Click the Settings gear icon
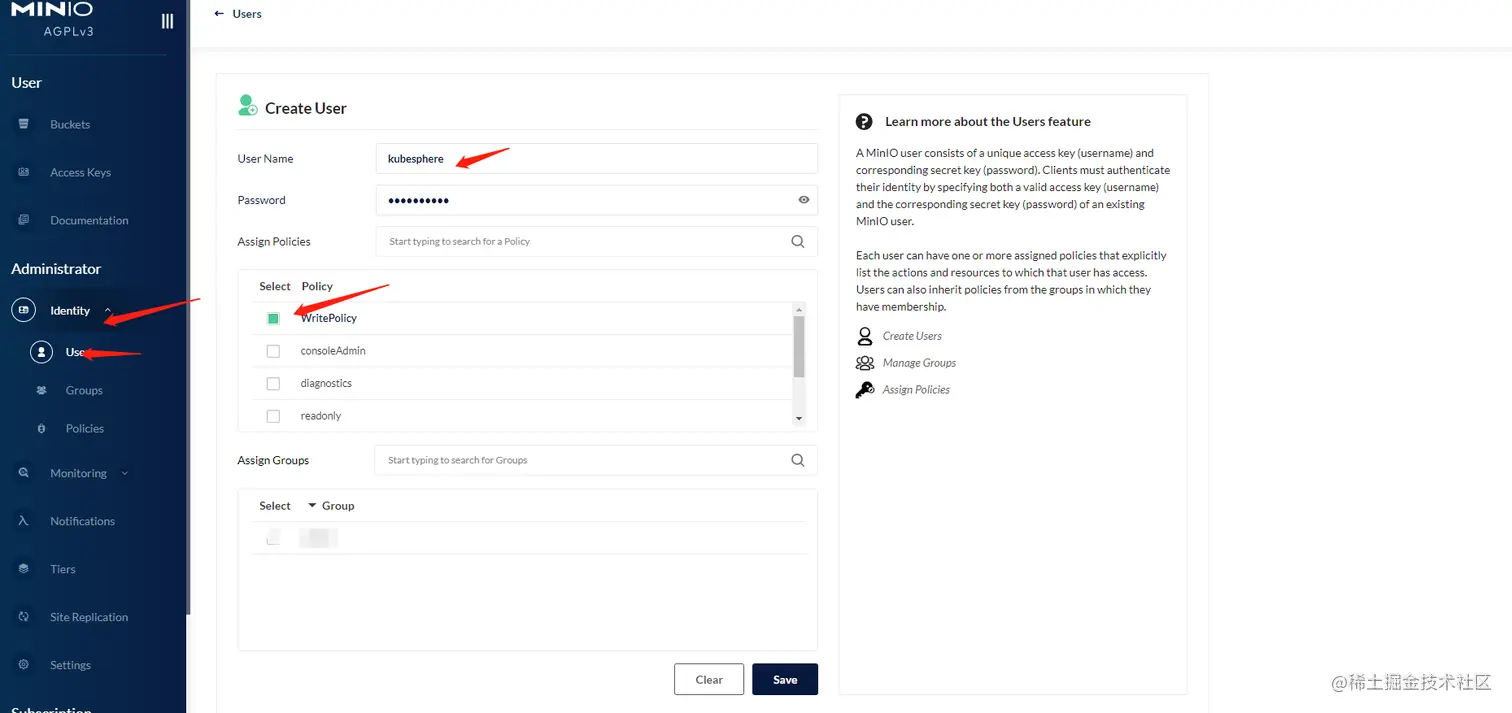 23,665
